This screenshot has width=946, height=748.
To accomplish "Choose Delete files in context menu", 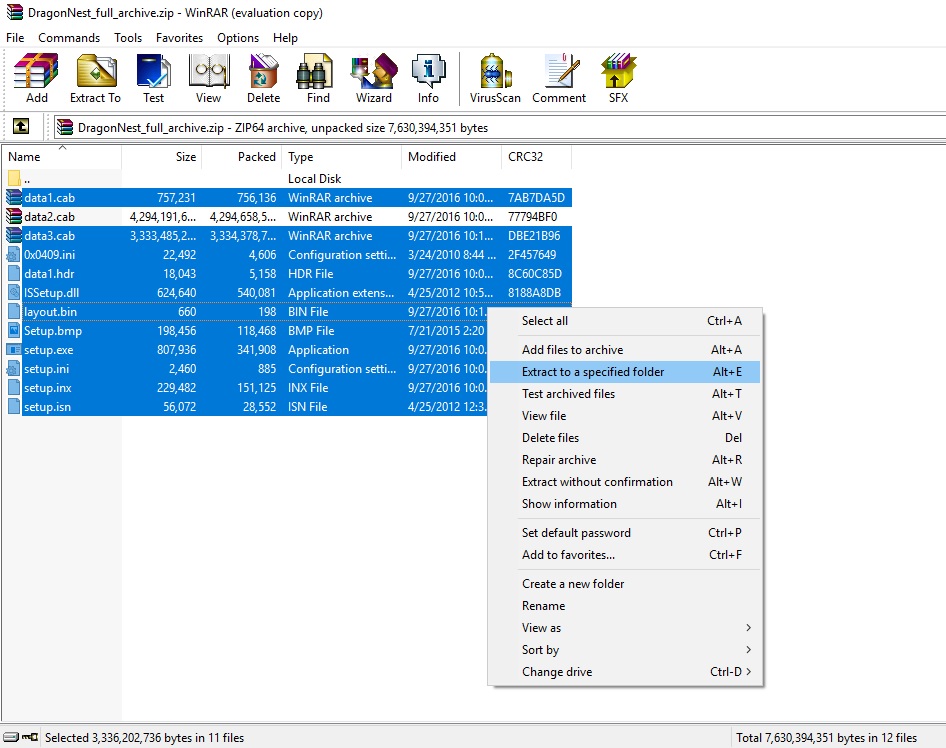I will point(625,438).
